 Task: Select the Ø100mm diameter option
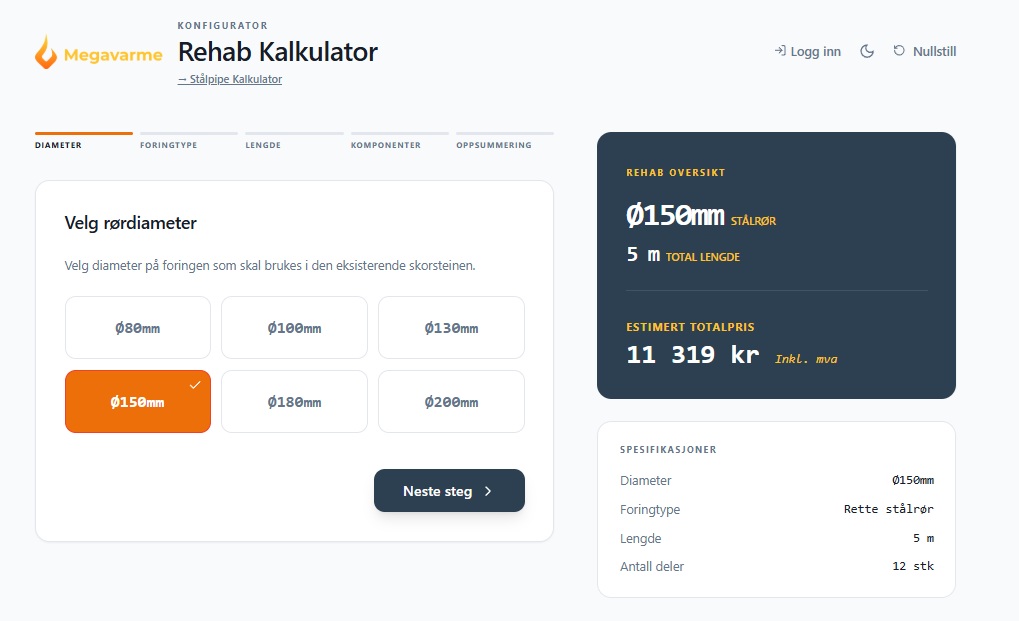294,328
